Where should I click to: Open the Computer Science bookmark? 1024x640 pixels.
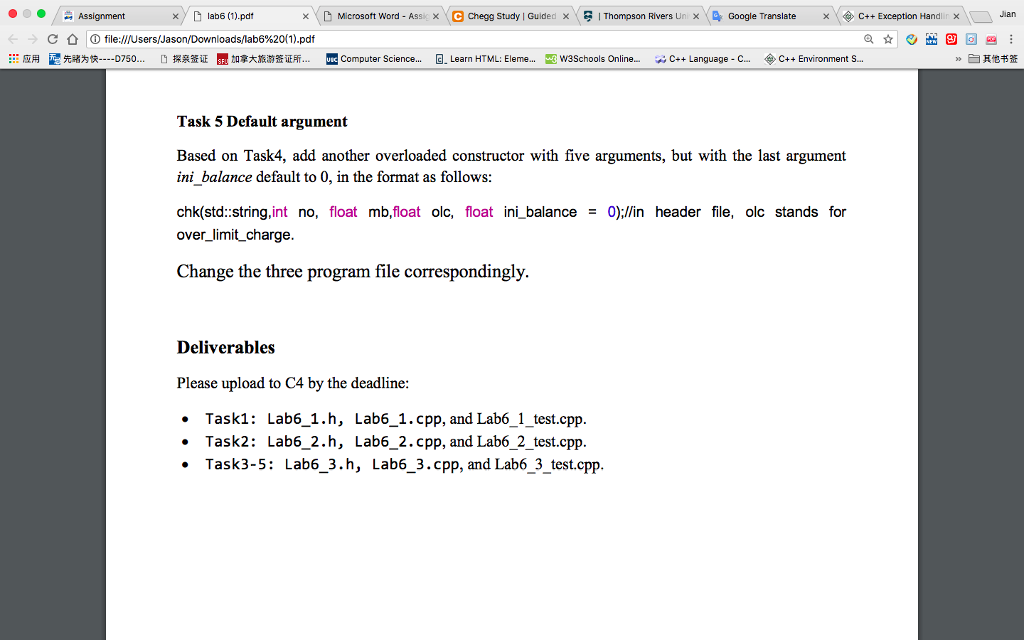(377, 57)
